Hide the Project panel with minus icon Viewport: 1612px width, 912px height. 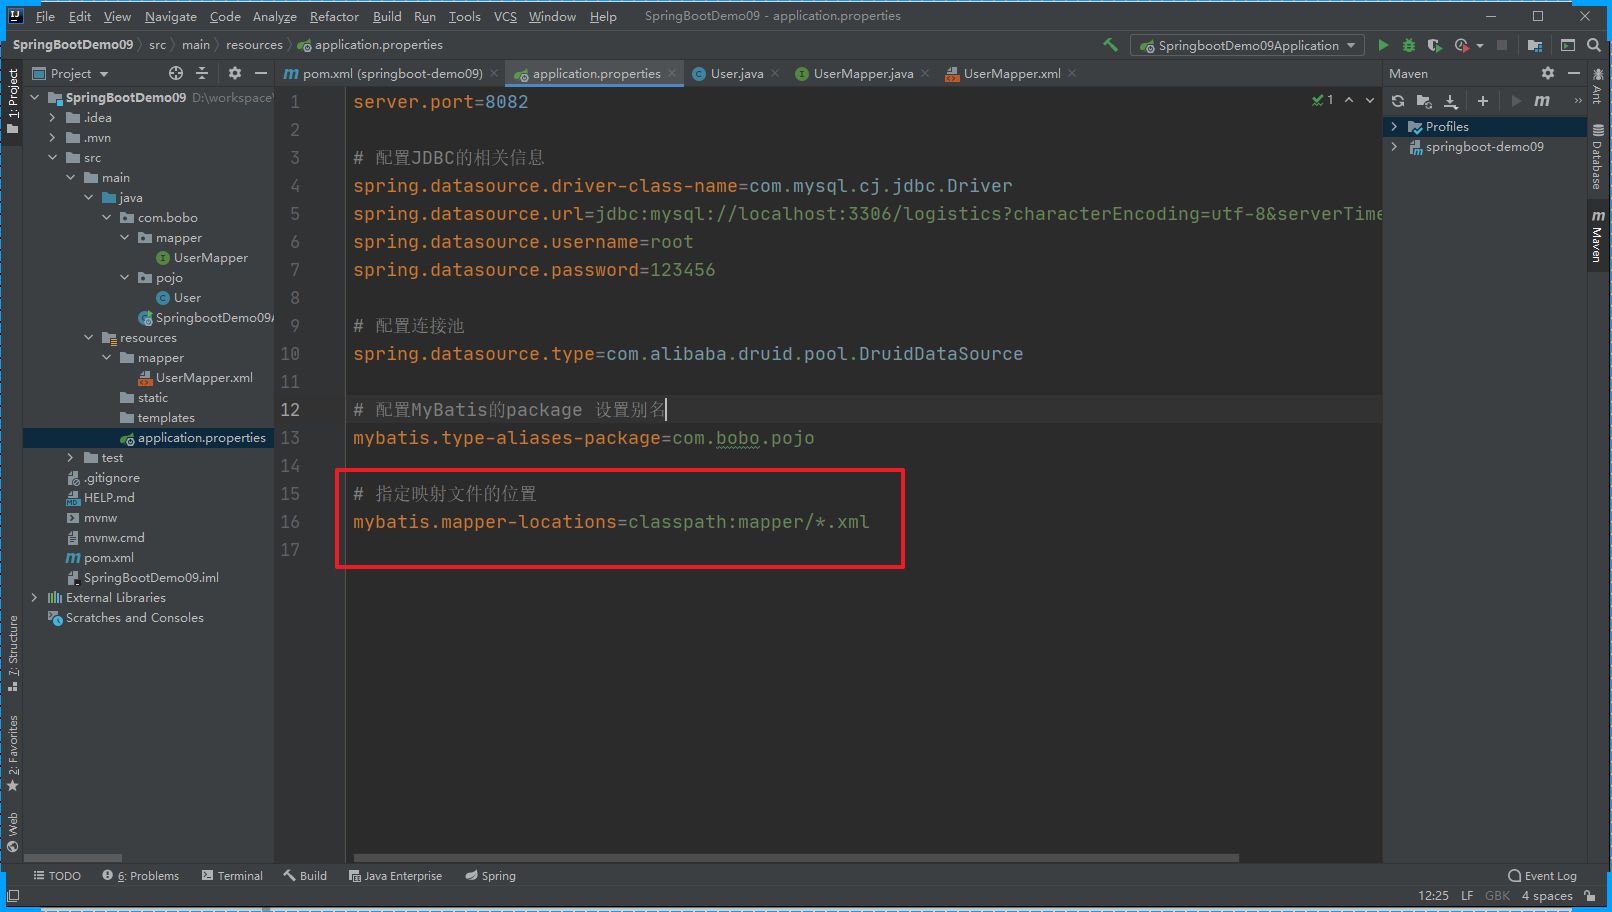(261, 73)
